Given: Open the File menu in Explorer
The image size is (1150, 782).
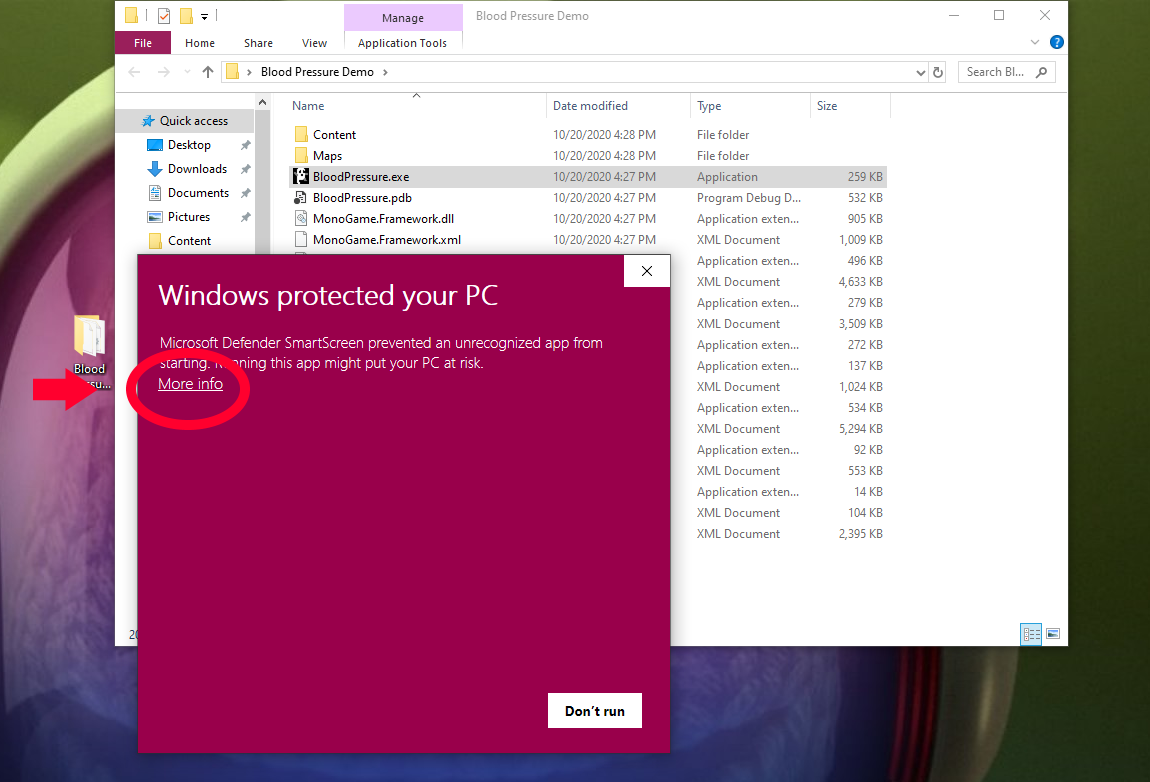Looking at the screenshot, I should coord(143,43).
